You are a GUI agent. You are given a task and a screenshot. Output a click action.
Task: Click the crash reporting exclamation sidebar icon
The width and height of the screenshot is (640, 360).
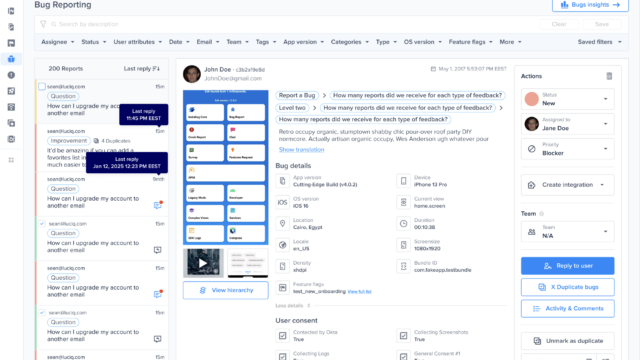[x=11, y=75]
